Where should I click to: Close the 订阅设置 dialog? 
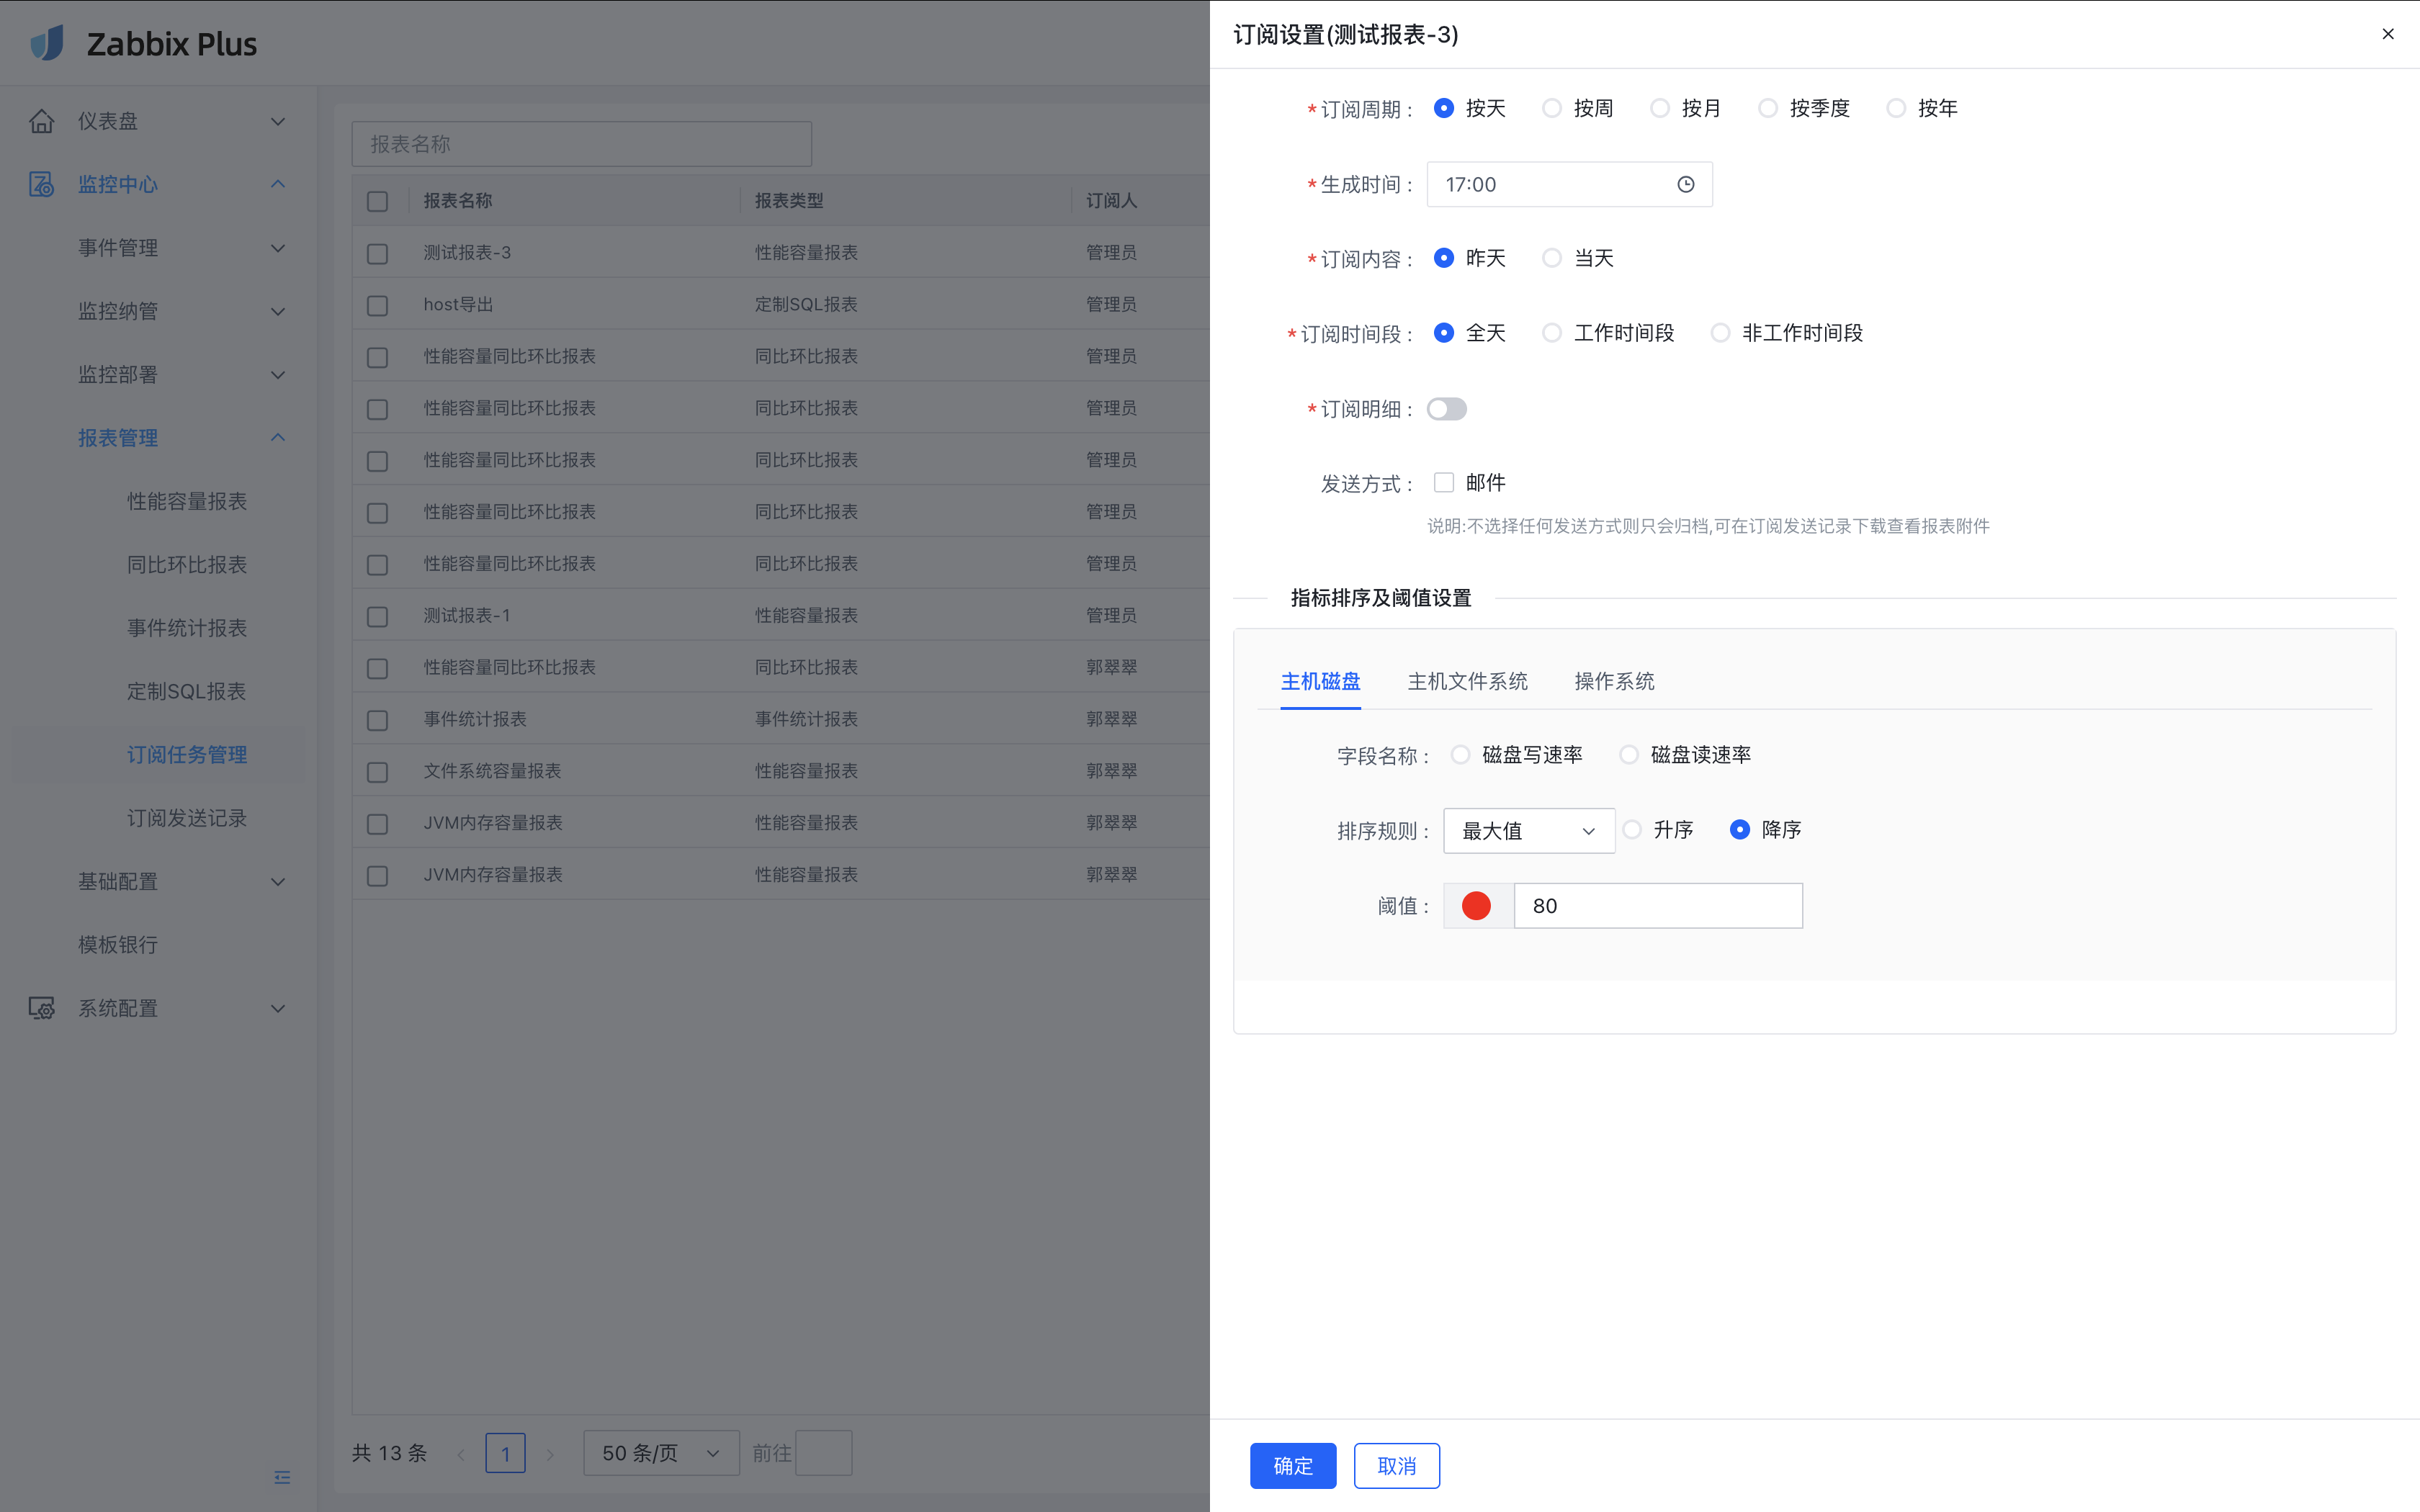pos(2389,33)
